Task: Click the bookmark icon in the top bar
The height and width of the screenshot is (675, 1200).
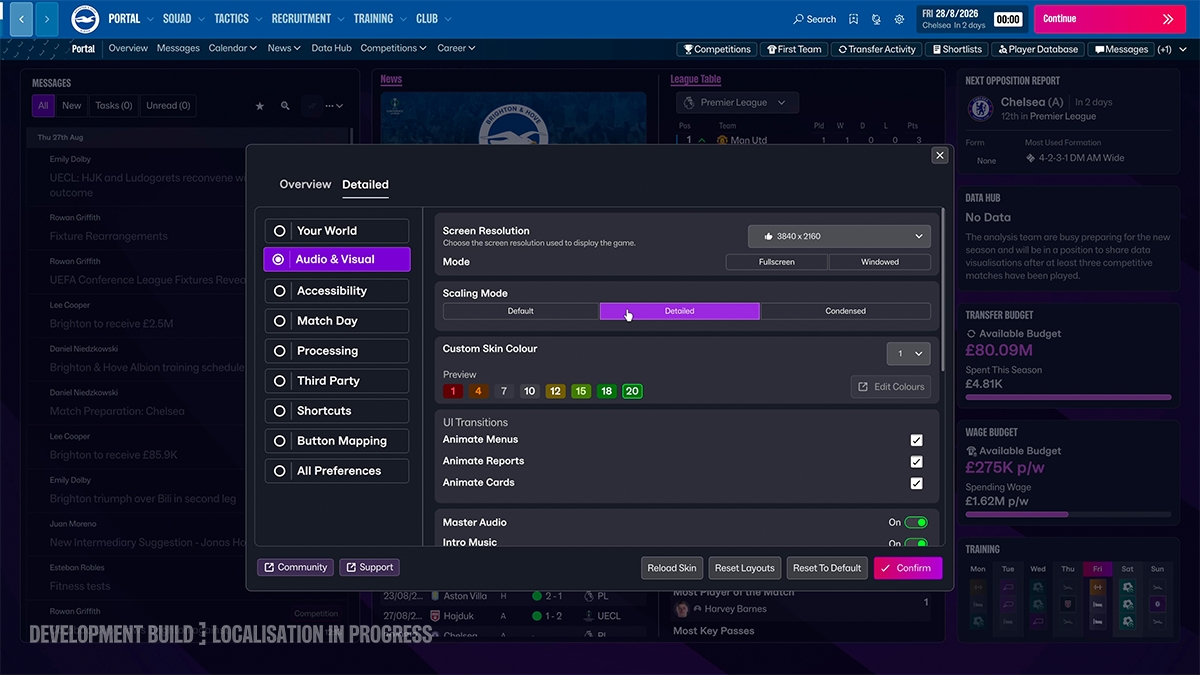Action: point(853,19)
